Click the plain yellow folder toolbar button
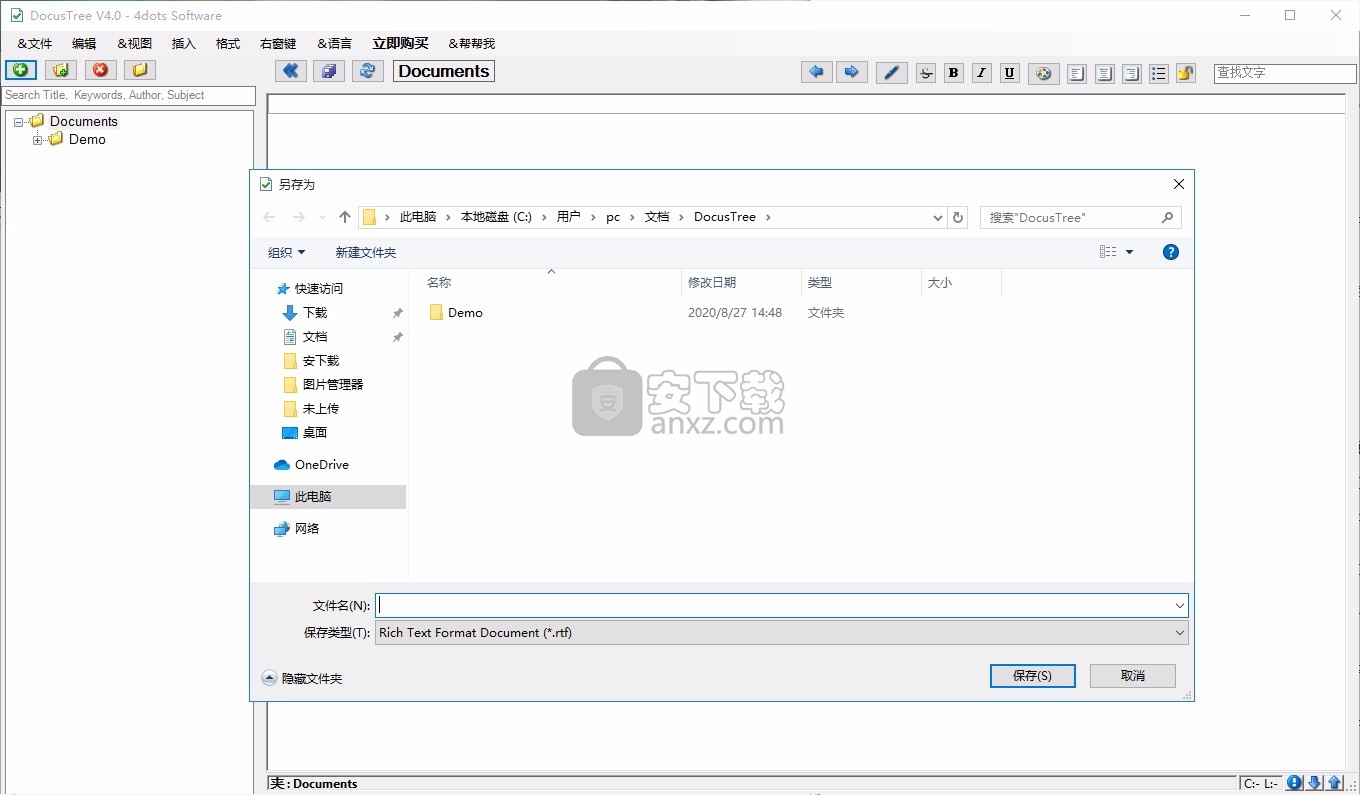1360x795 pixels. click(140, 70)
